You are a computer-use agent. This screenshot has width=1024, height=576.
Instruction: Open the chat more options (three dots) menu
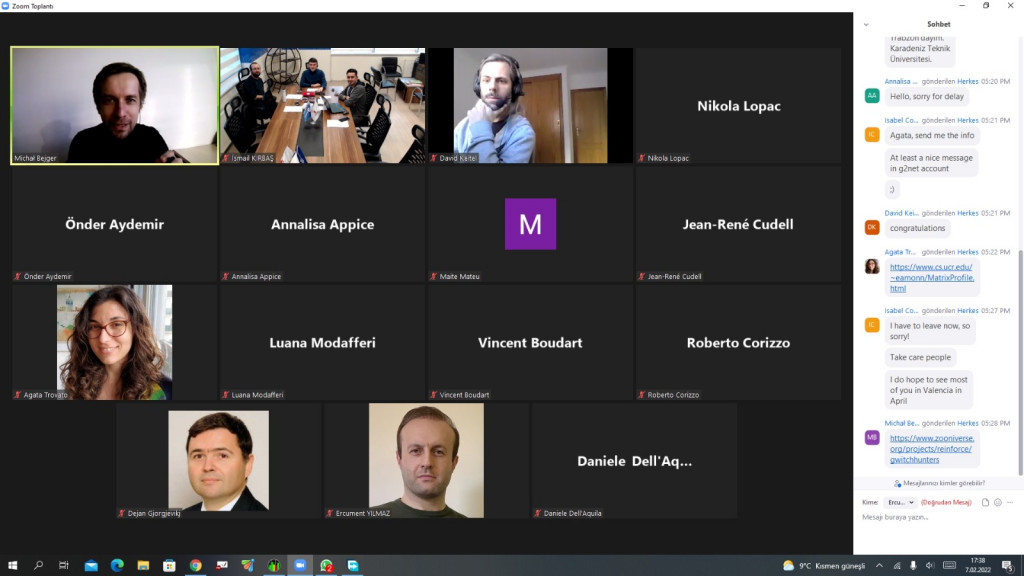[x=1010, y=502]
